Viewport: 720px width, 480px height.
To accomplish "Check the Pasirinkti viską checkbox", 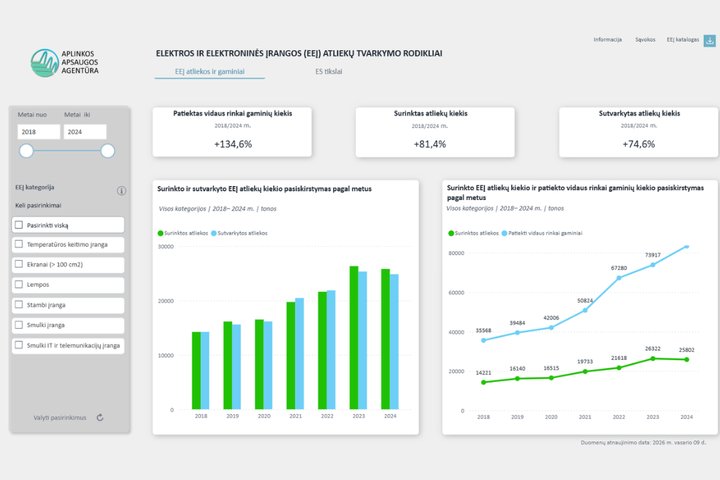I will click(19, 225).
